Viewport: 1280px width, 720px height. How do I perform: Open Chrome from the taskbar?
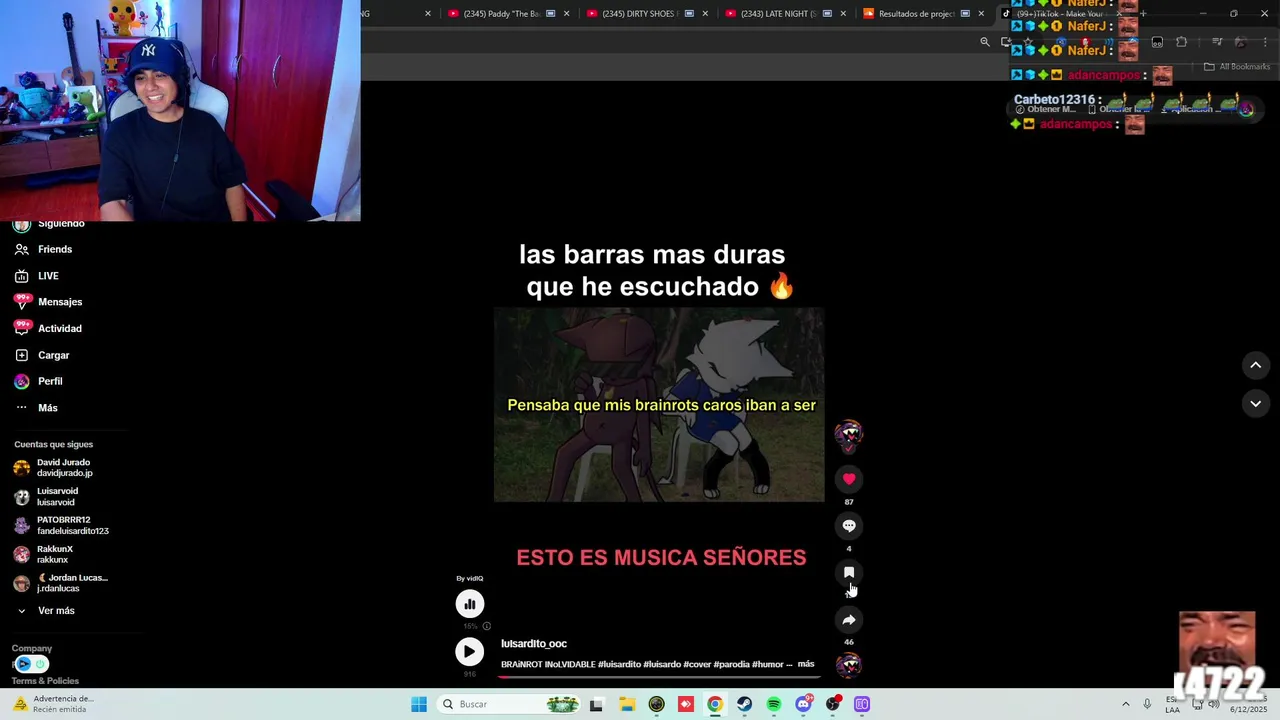(x=715, y=705)
